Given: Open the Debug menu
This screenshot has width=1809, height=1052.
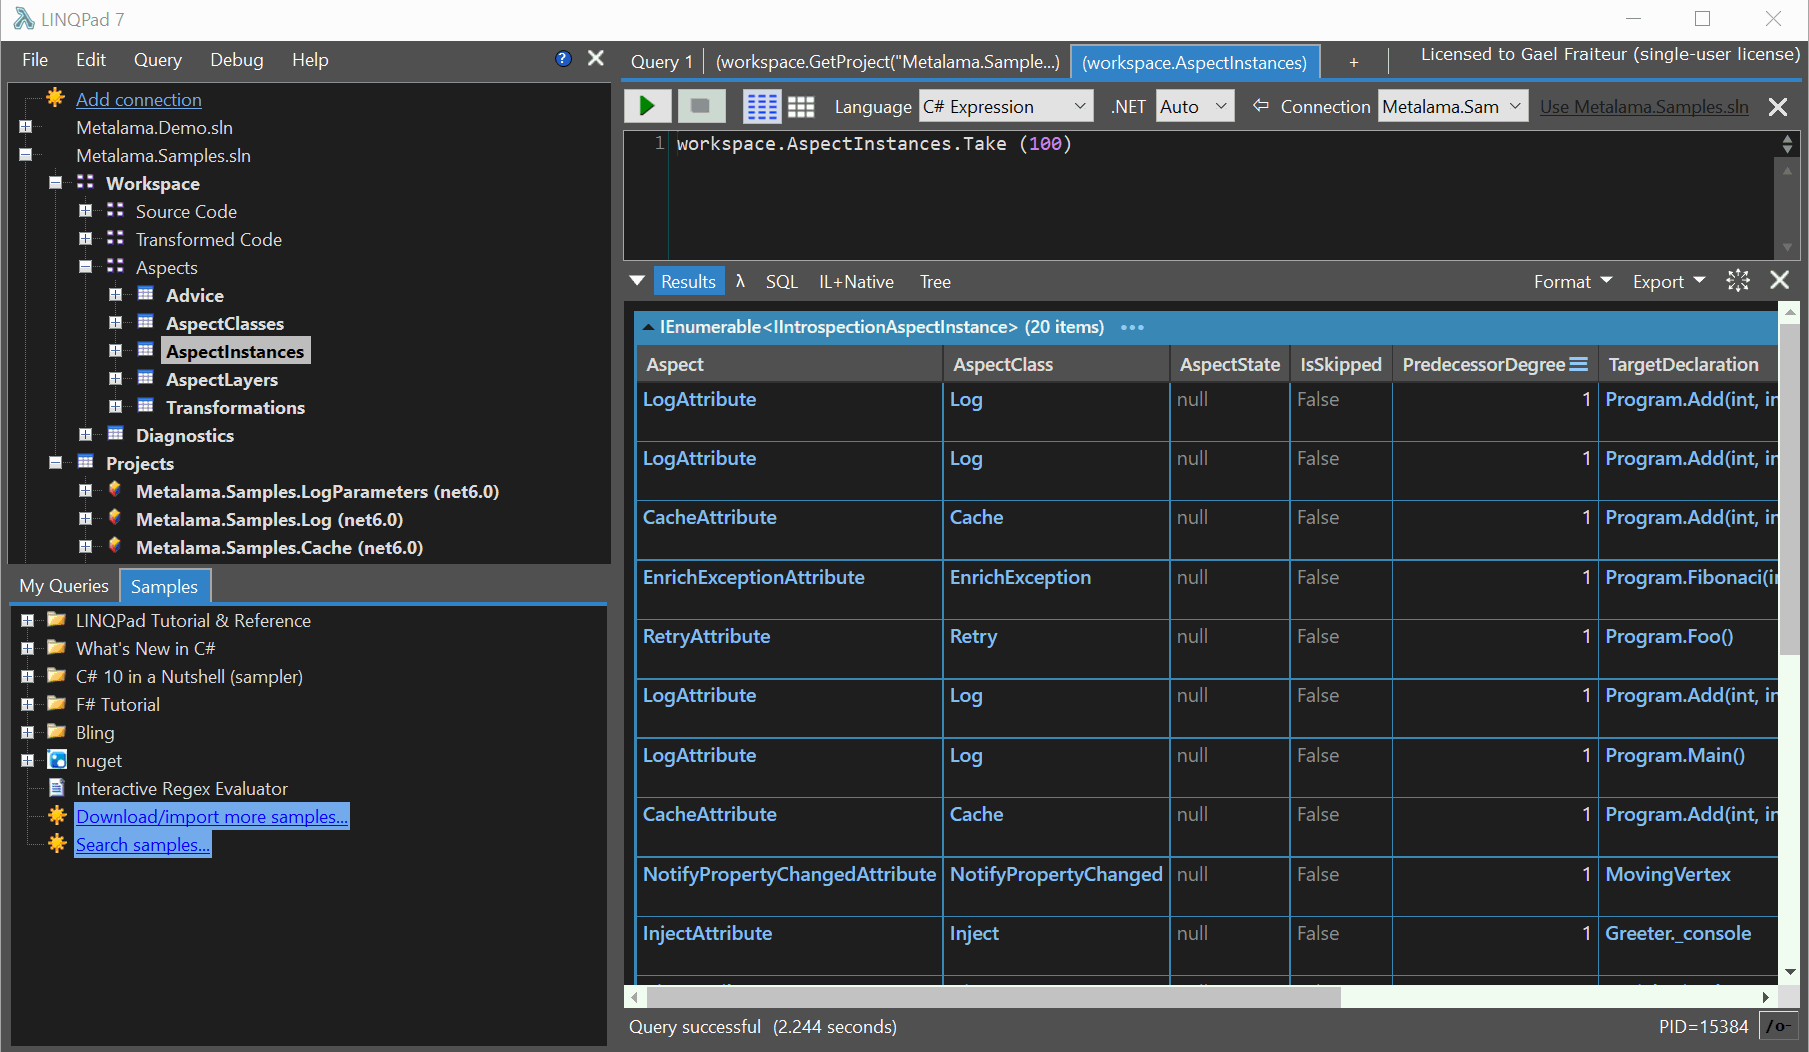Looking at the screenshot, I should [x=237, y=60].
